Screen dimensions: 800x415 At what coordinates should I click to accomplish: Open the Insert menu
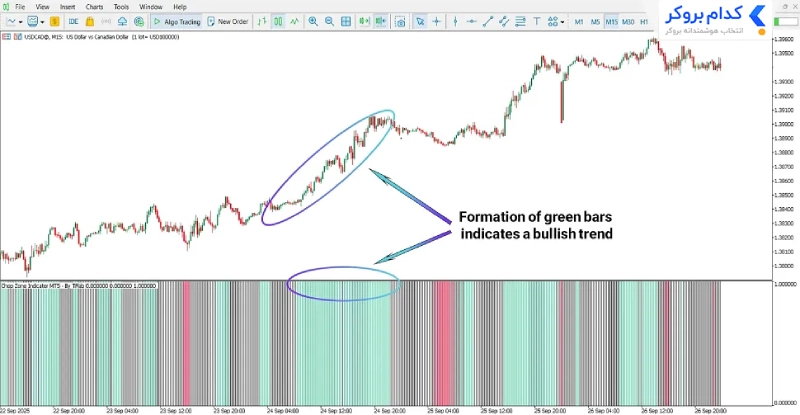[x=67, y=7]
